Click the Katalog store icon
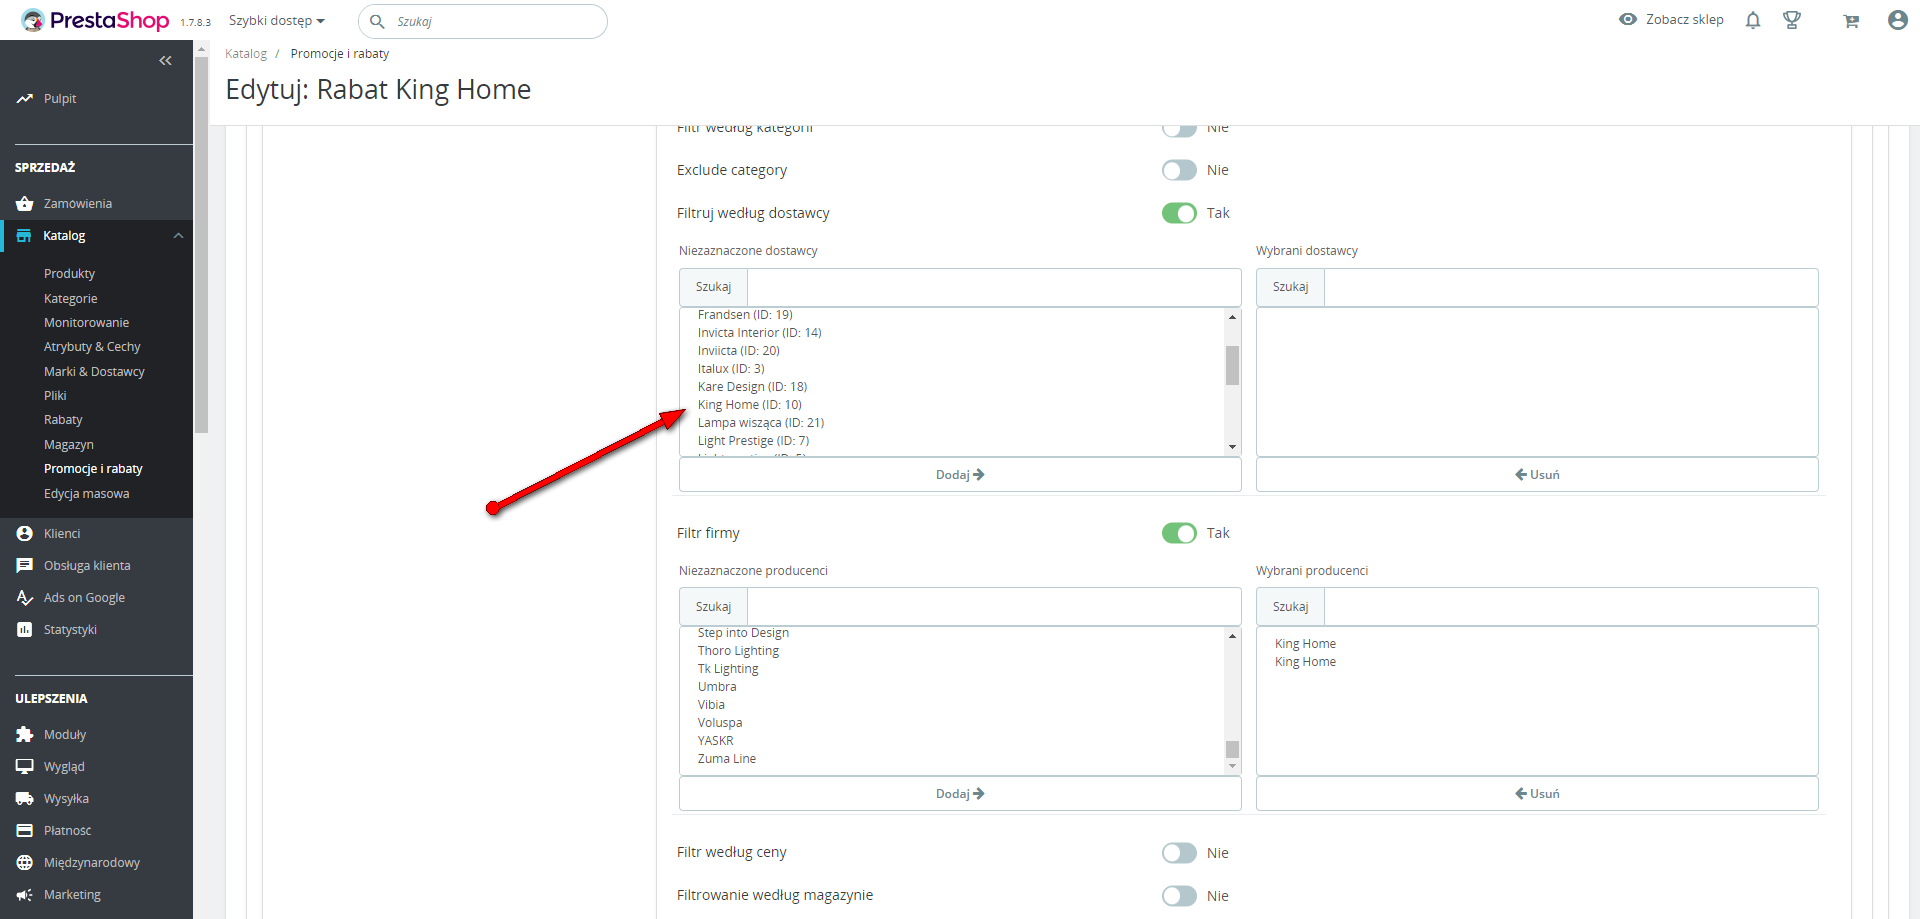The image size is (1920, 919). (24, 236)
